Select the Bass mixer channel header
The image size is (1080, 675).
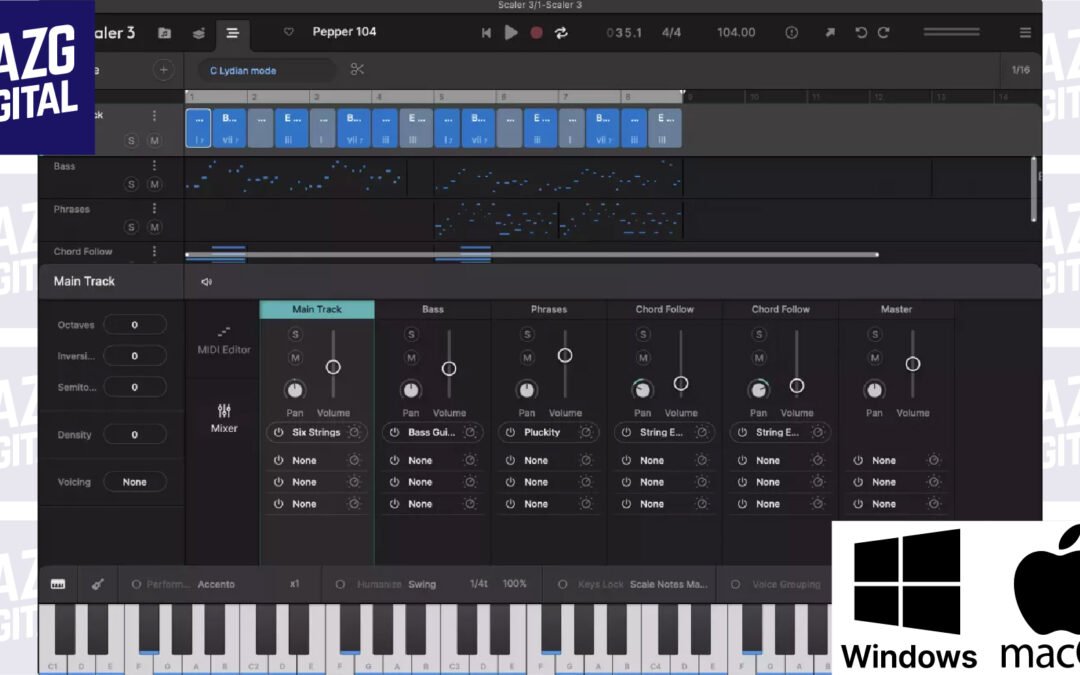click(x=433, y=309)
